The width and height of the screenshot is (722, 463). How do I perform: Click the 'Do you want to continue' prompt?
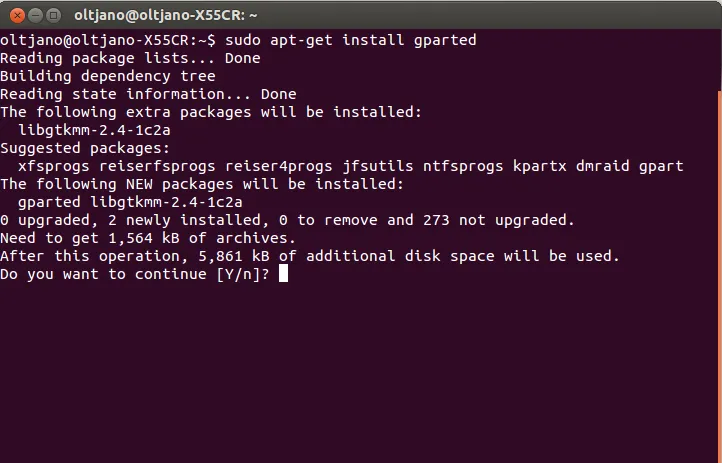(105, 274)
